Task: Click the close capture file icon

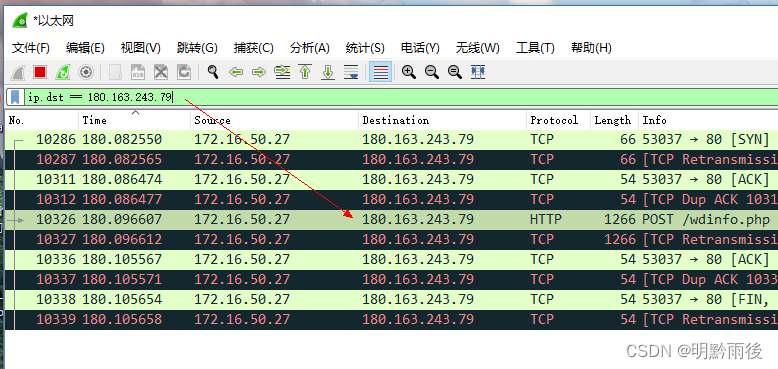Action: 161,72
